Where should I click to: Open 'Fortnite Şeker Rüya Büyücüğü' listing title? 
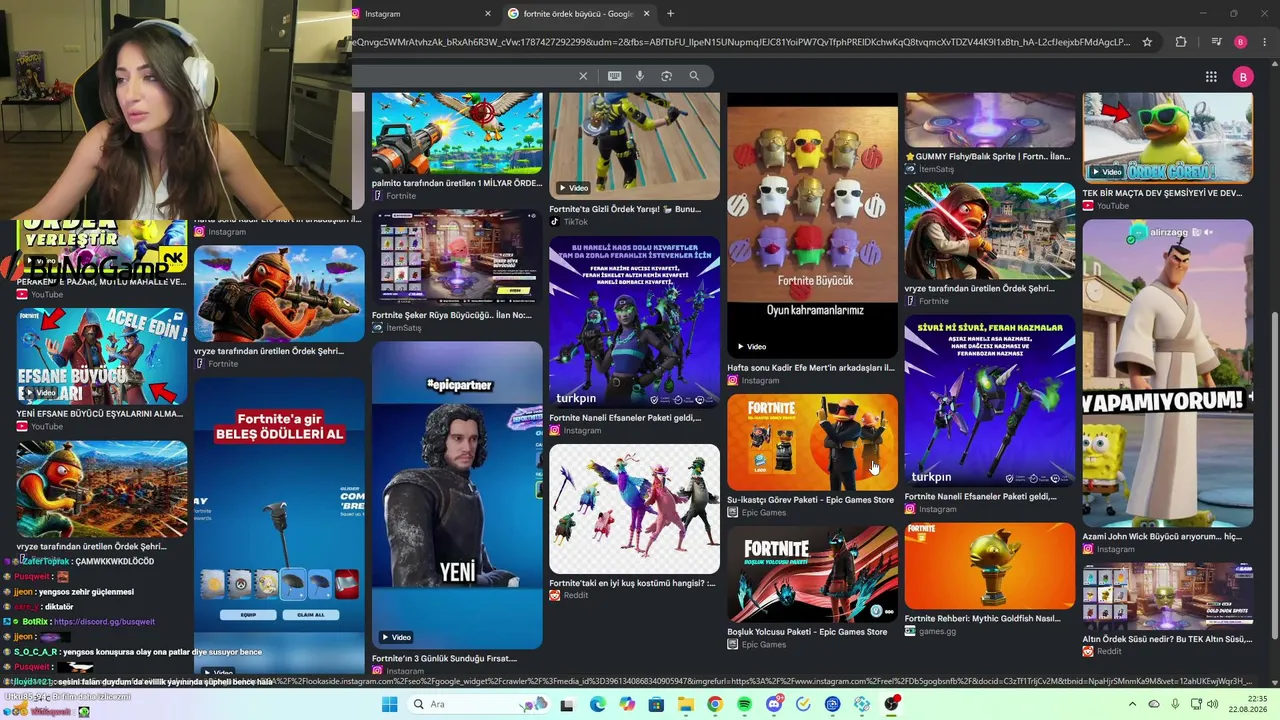coord(452,315)
